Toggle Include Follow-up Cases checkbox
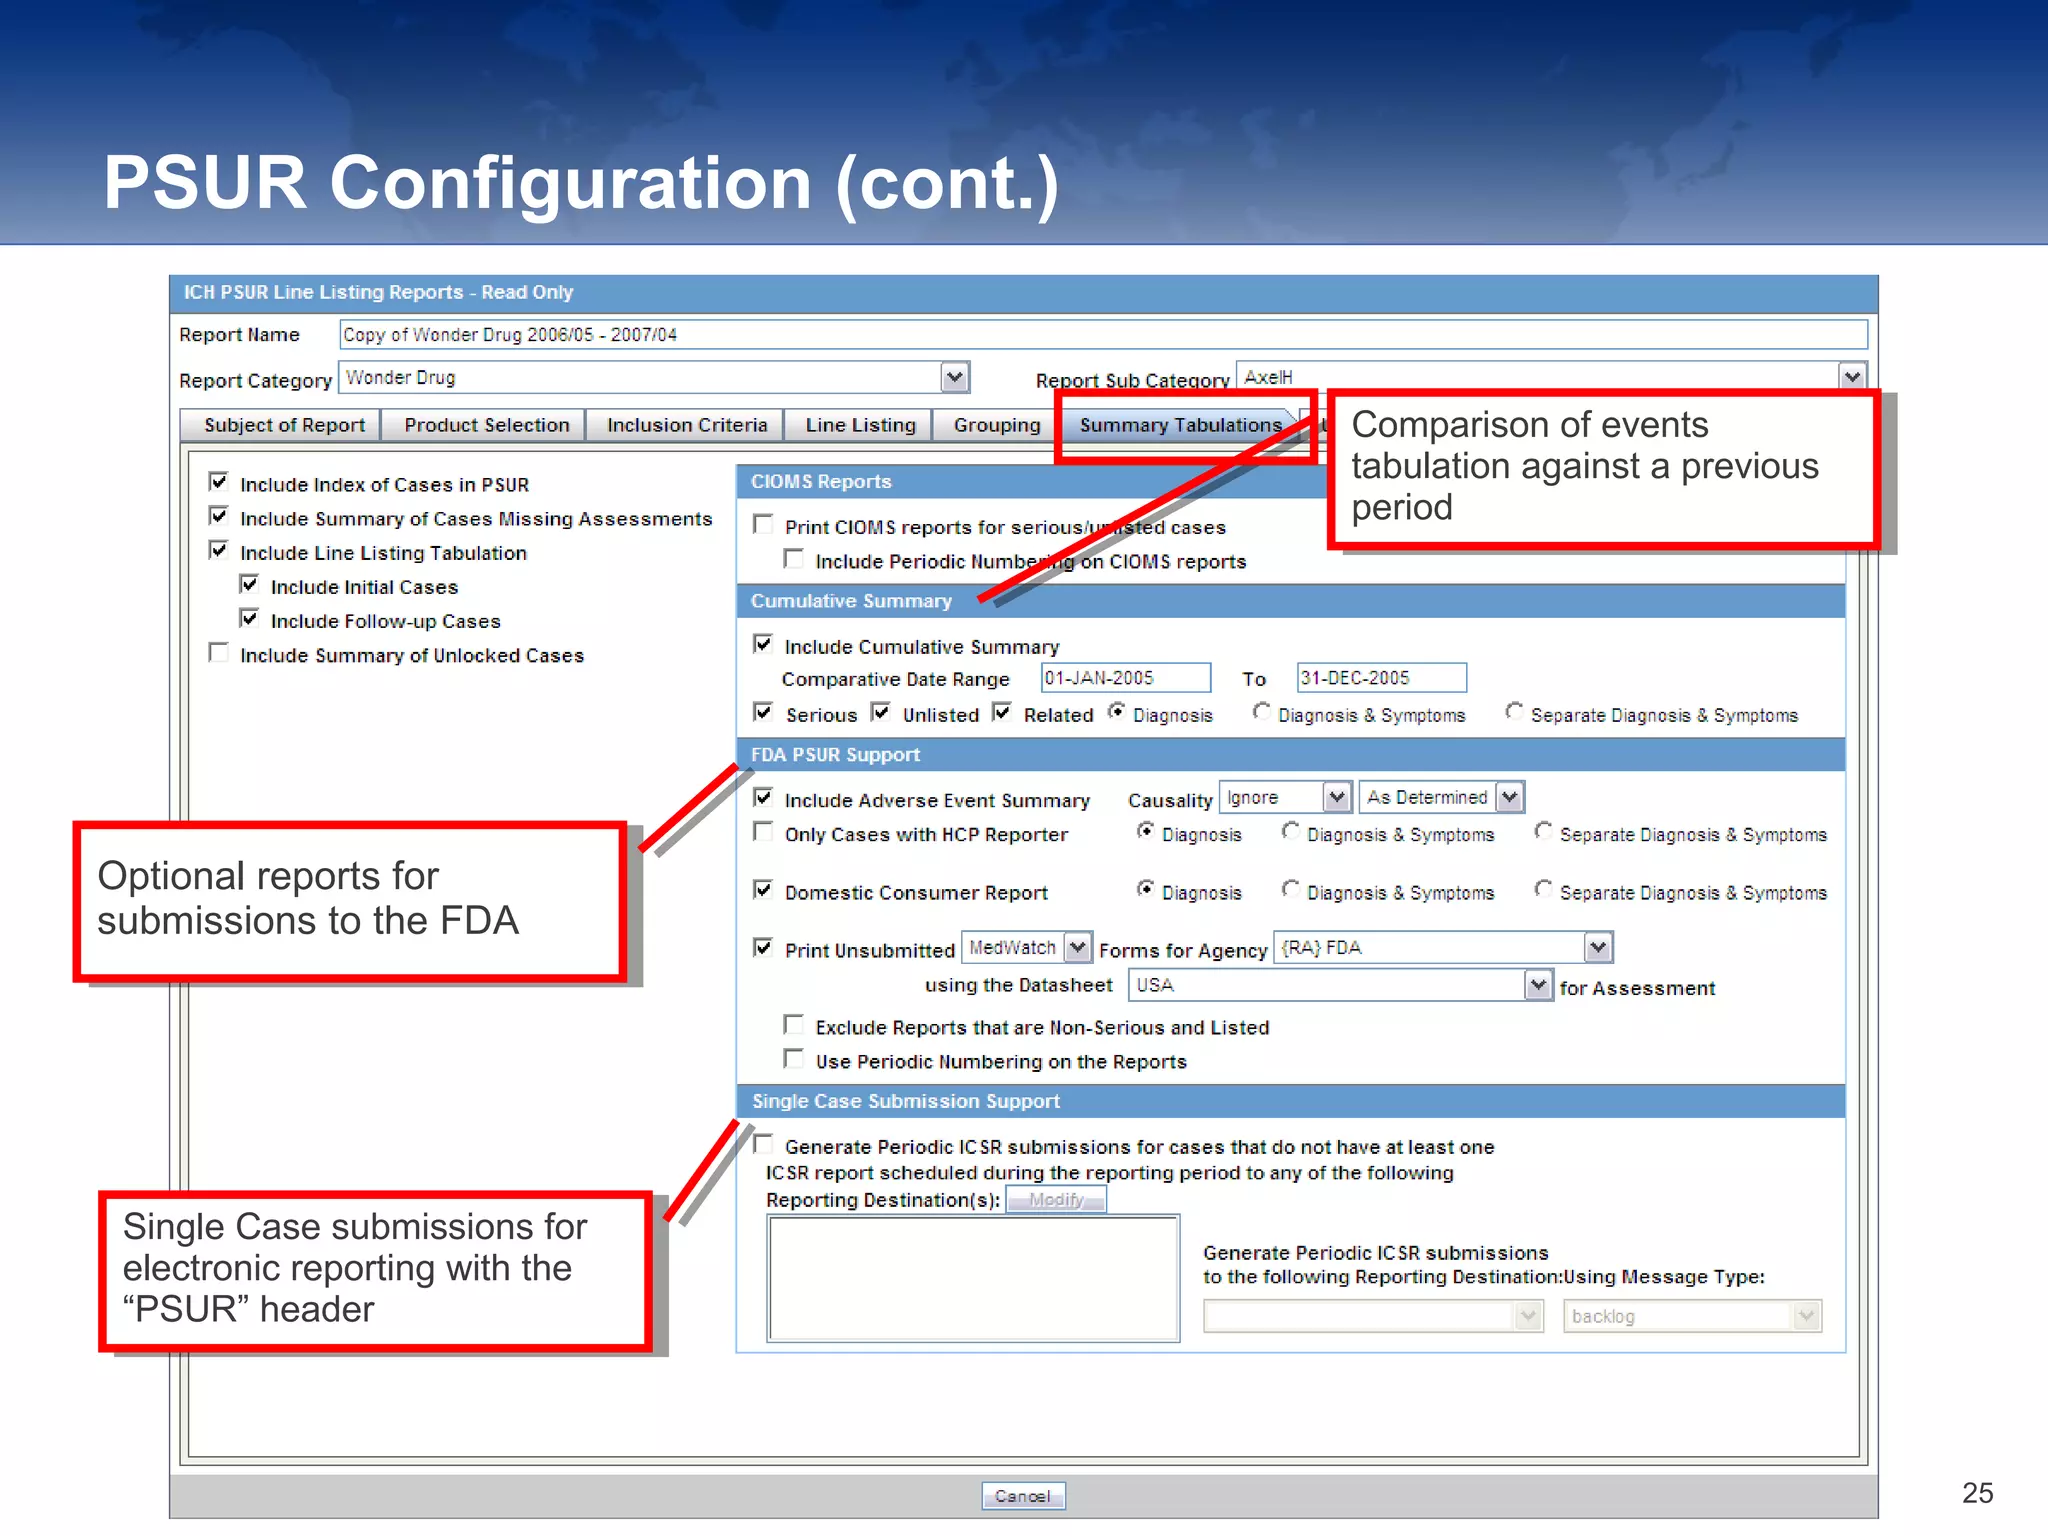The height and width of the screenshot is (1536, 2048). tap(250, 618)
